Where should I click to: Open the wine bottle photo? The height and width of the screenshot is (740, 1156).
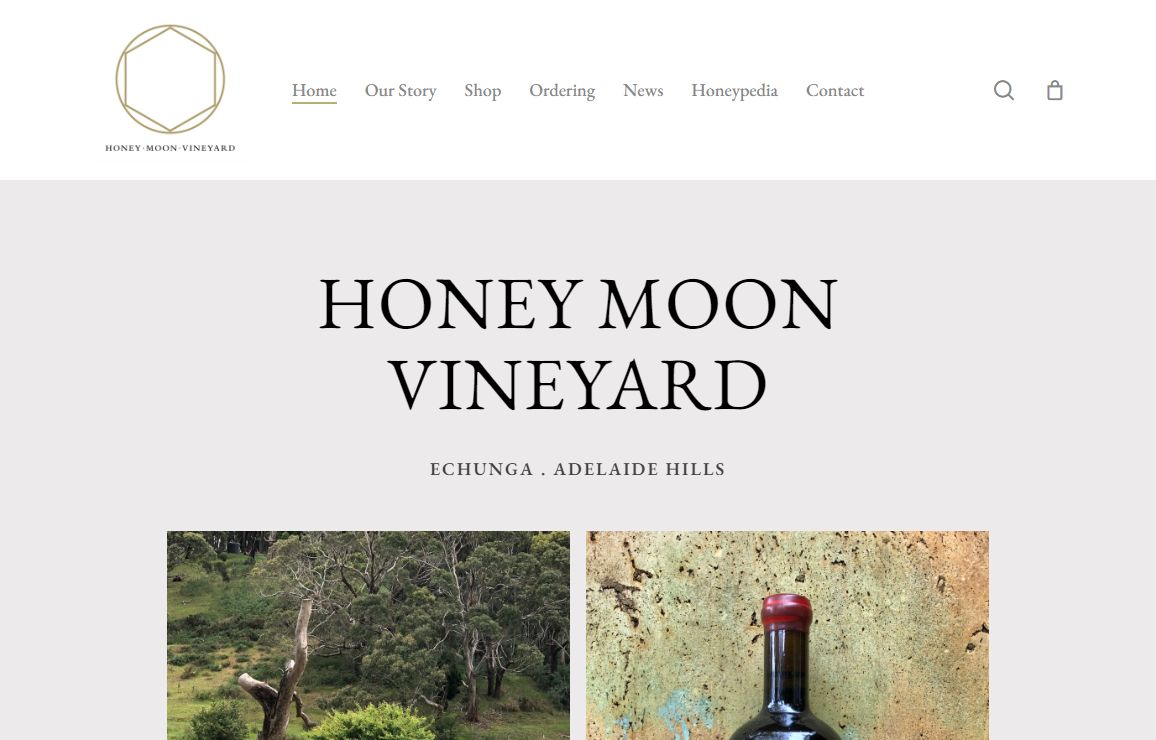coord(787,635)
